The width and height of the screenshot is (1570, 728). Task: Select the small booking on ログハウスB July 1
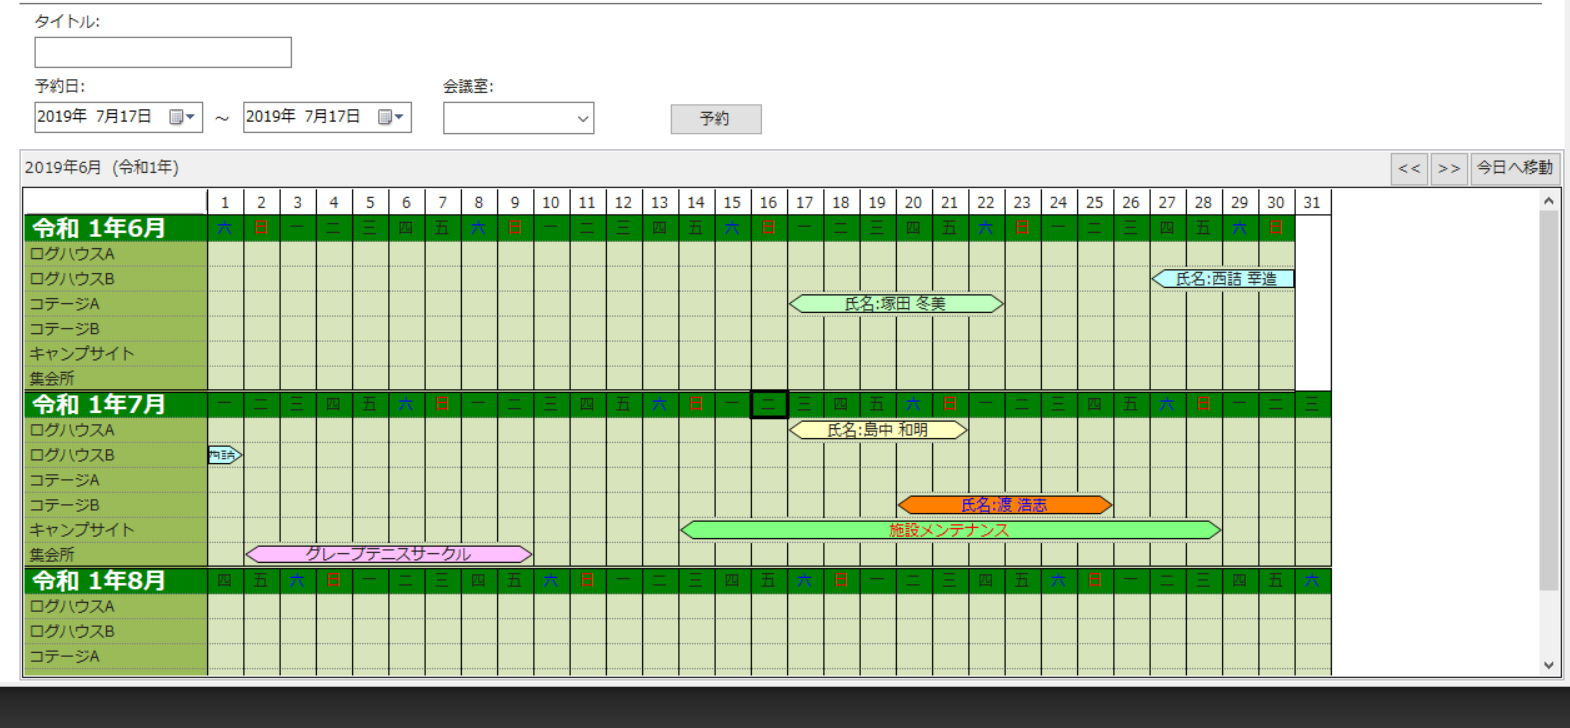(224, 455)
